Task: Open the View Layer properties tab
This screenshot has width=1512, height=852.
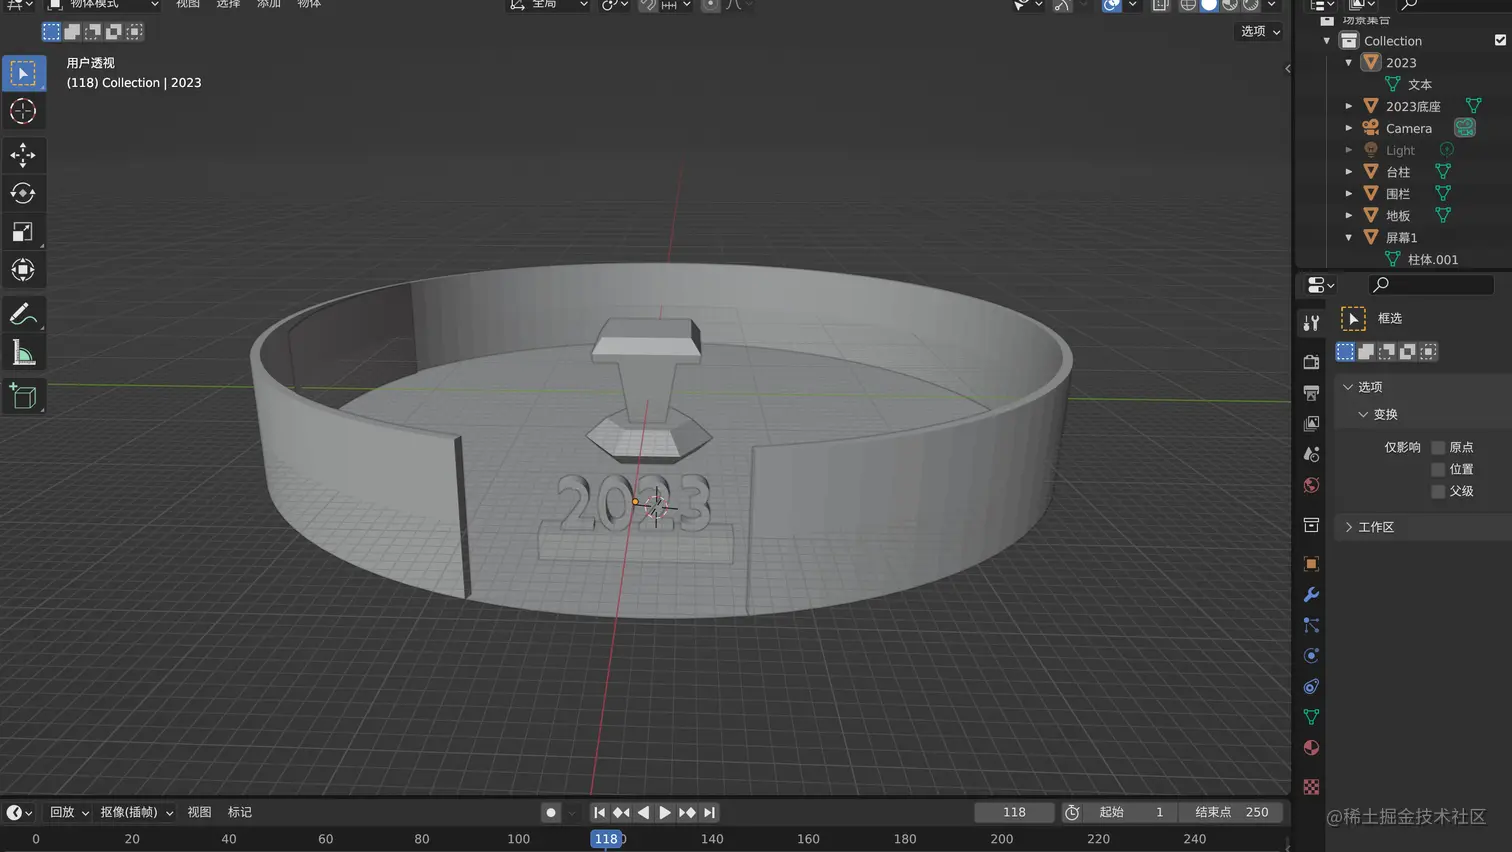Action: coord(1311,424)
